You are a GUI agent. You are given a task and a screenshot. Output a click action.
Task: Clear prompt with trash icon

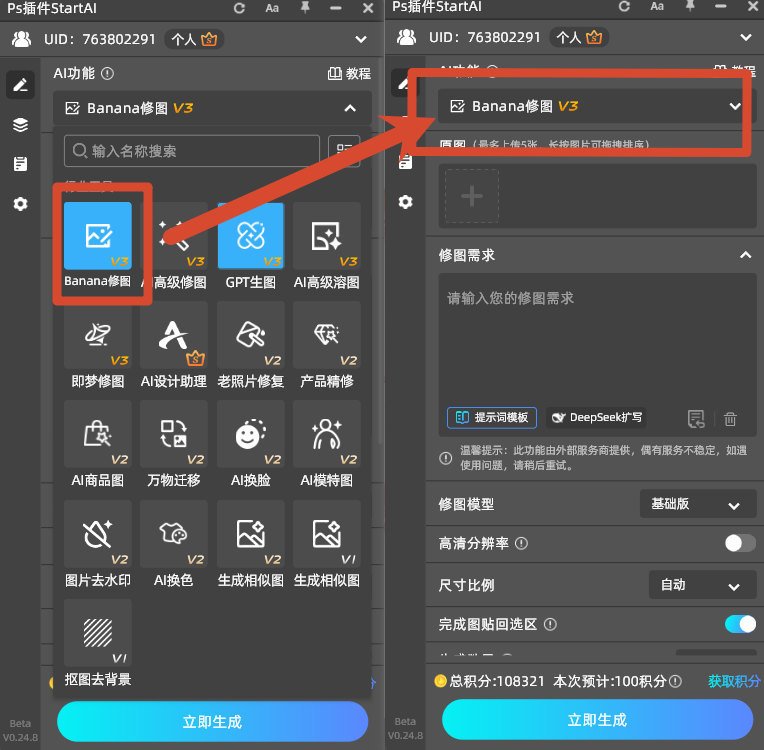point(730,419)
